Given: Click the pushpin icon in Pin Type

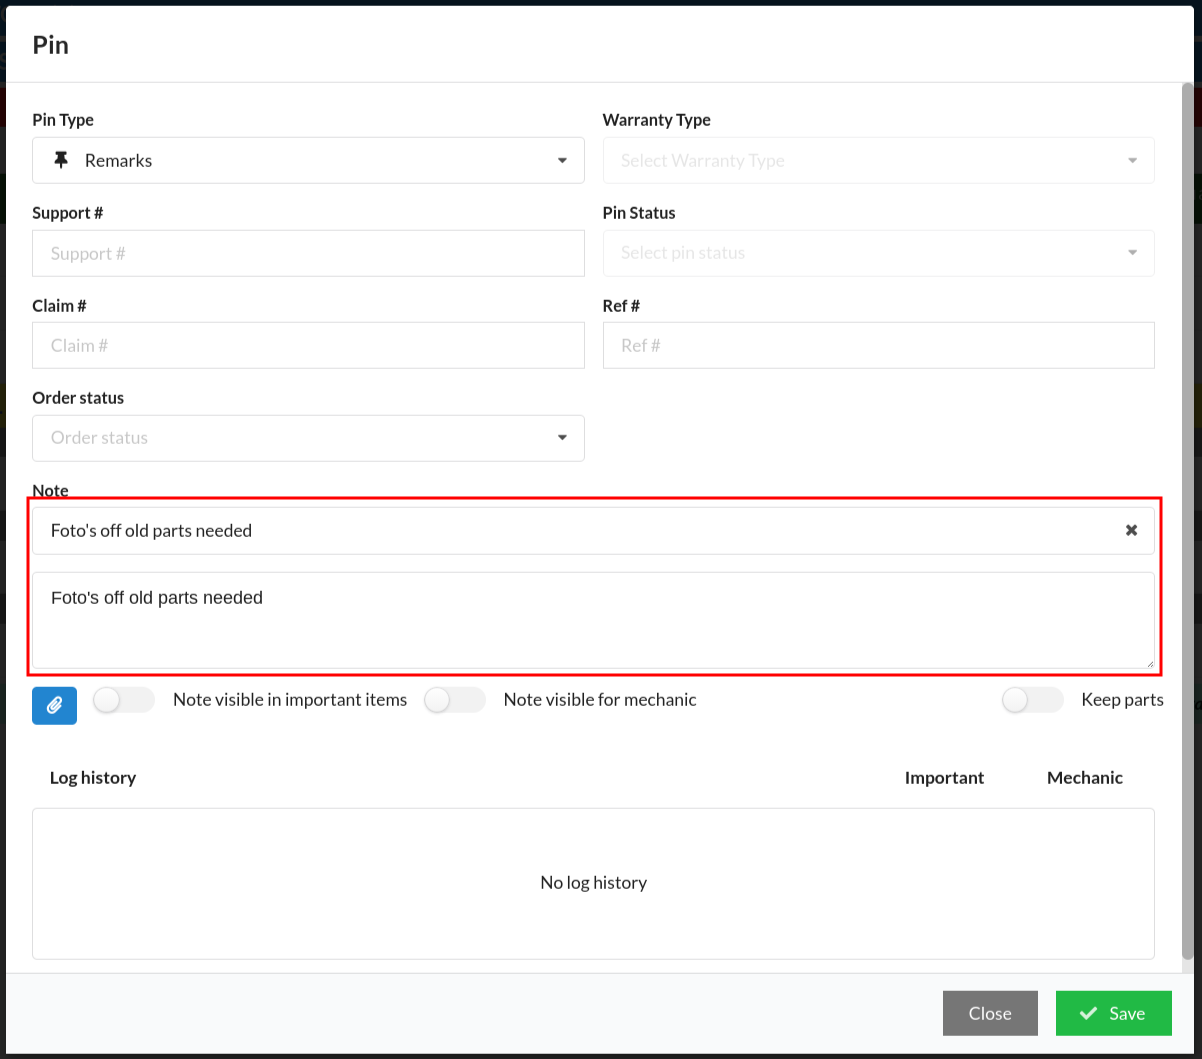Looking at the screenshot, I should [x=61, y=160].
